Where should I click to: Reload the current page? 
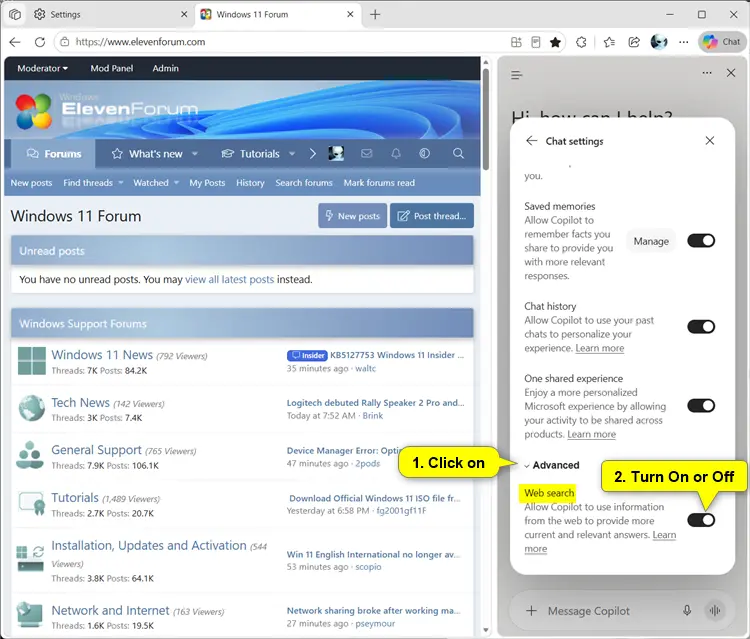click(40, 42)
